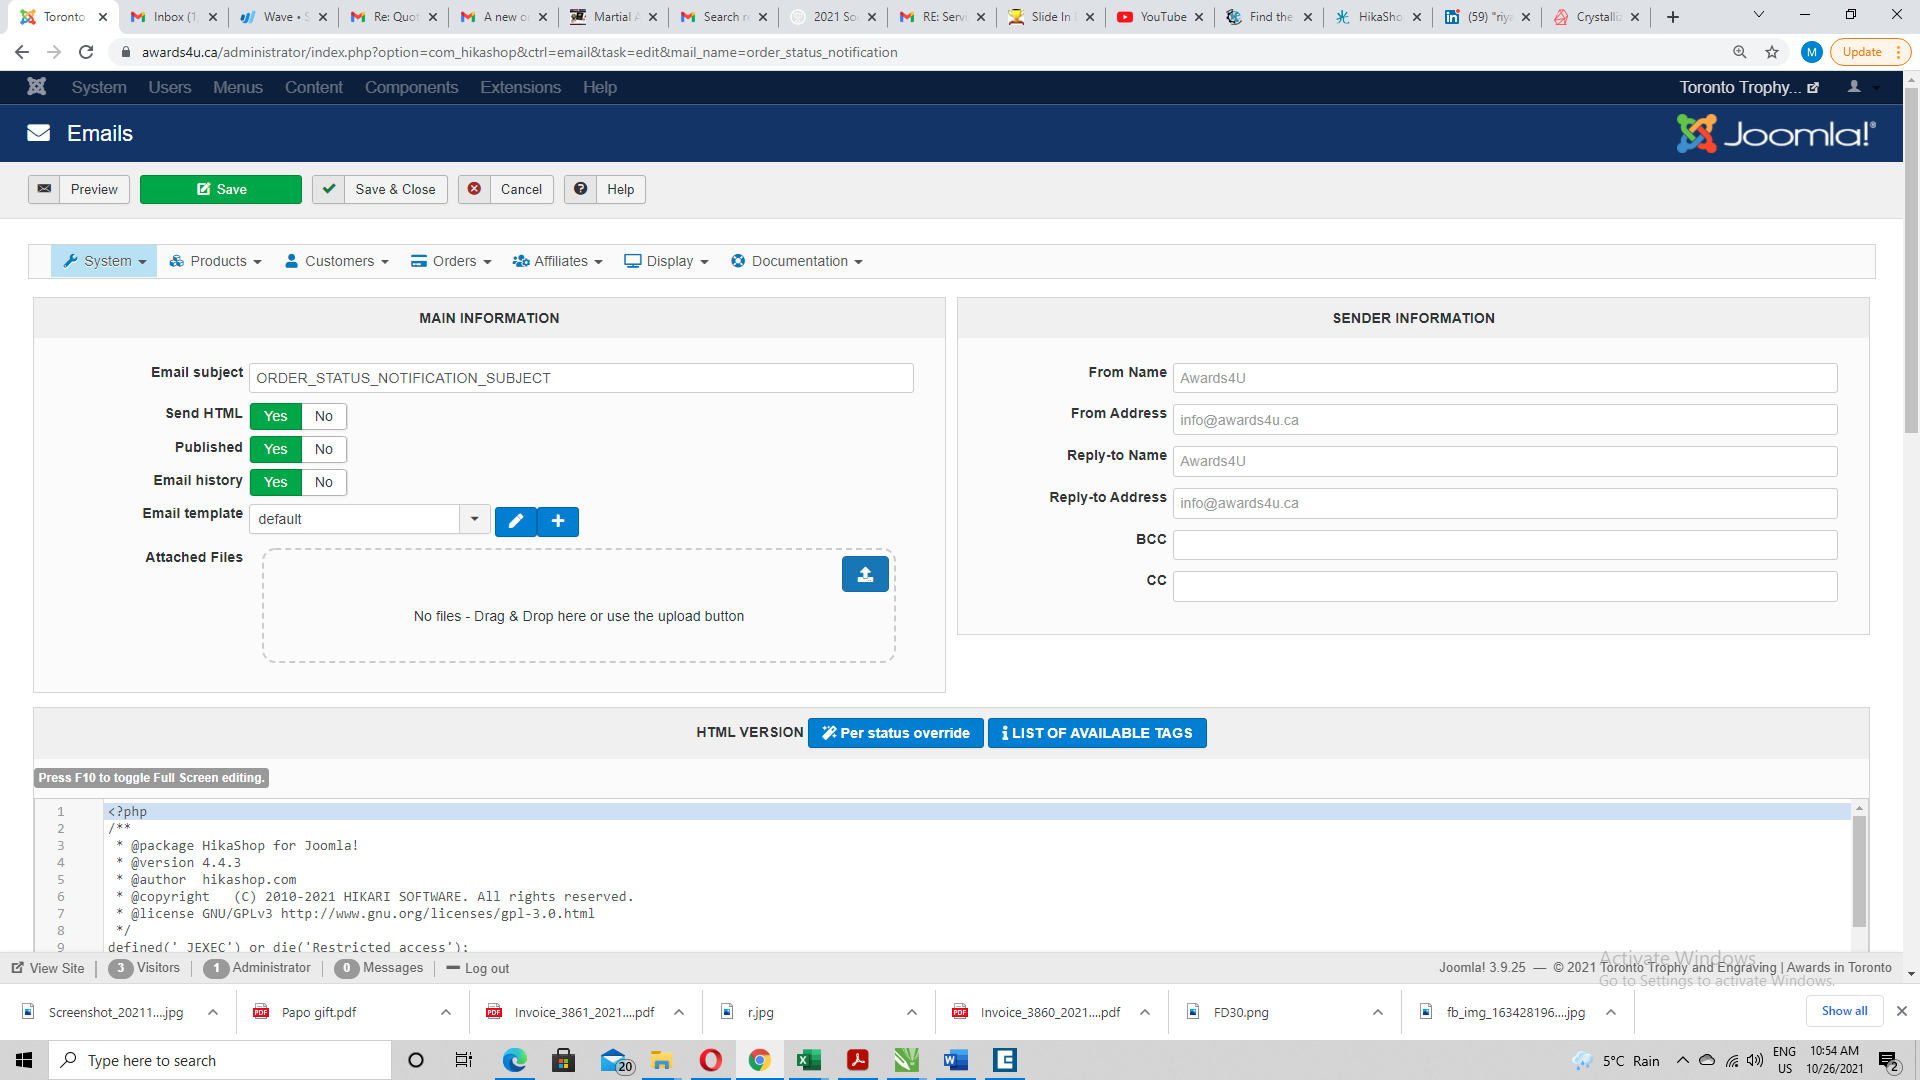The height and width of the screenshot is (1080, 1920).
Task: Click the pencil edit template icon
Action: click(x=515, y=521)
